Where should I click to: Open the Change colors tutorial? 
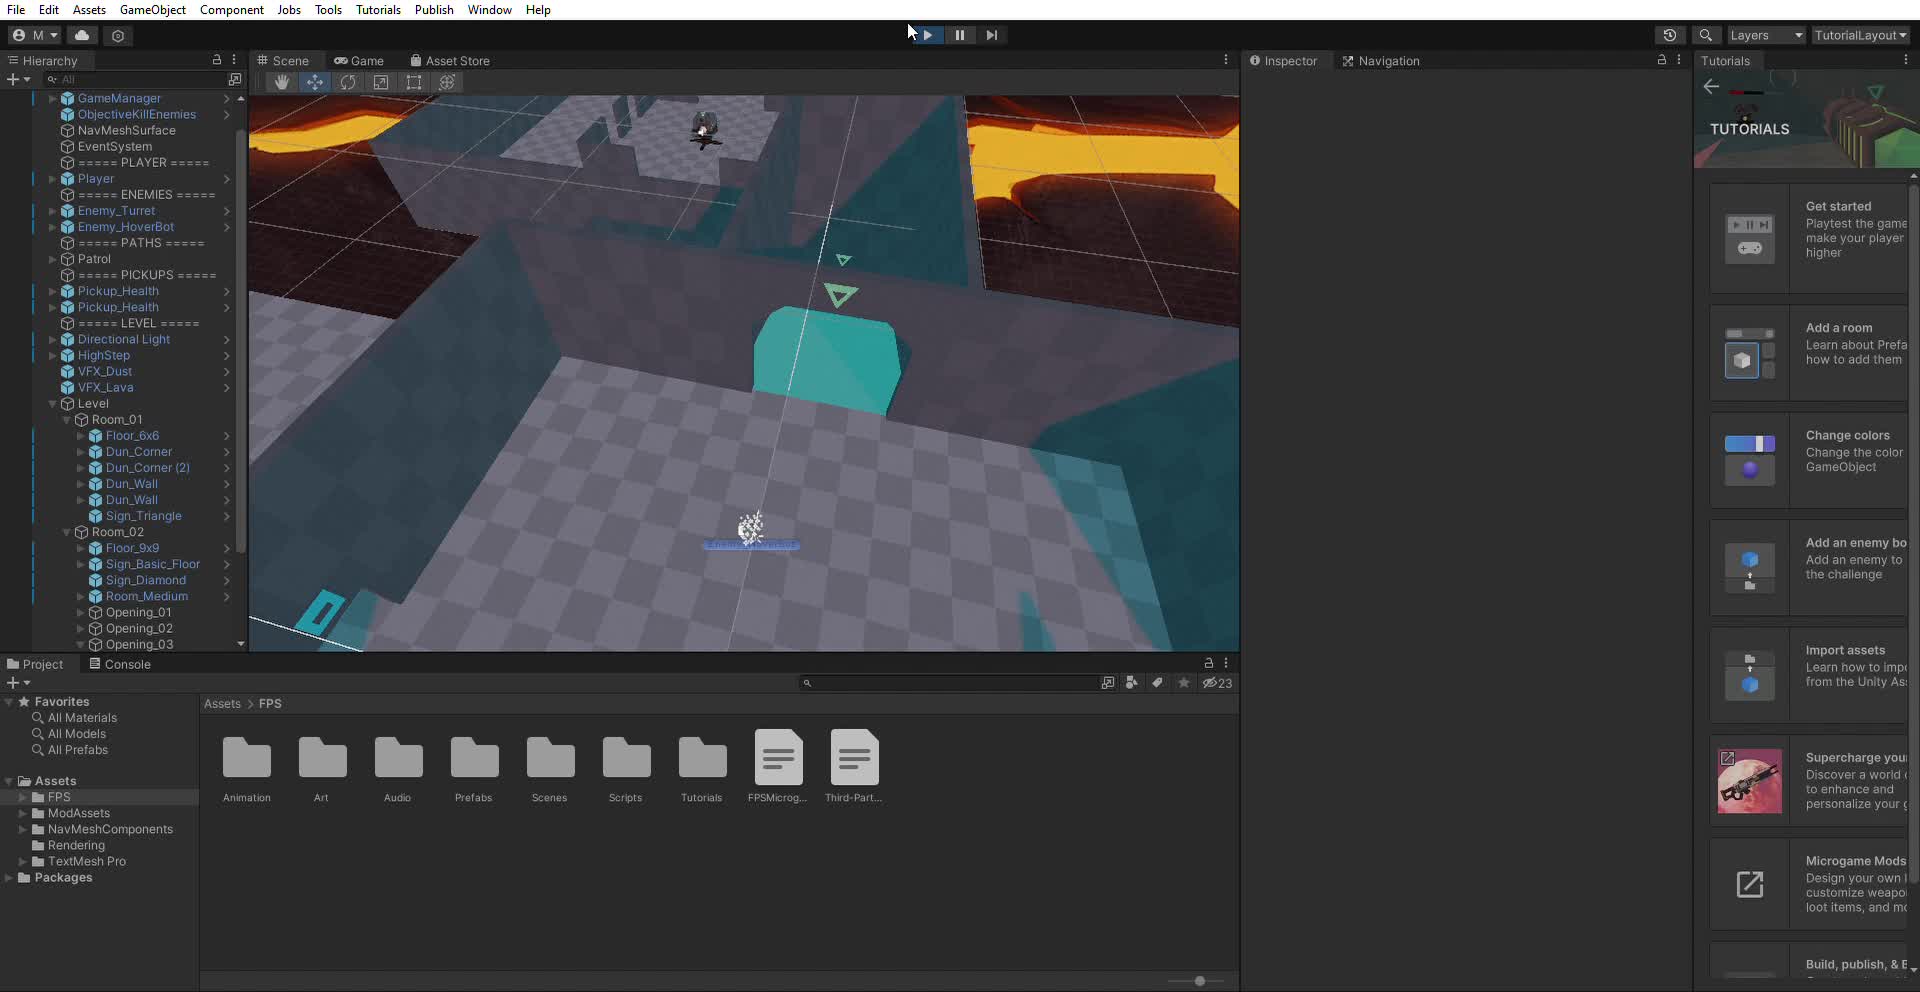tap(1808, 460)
